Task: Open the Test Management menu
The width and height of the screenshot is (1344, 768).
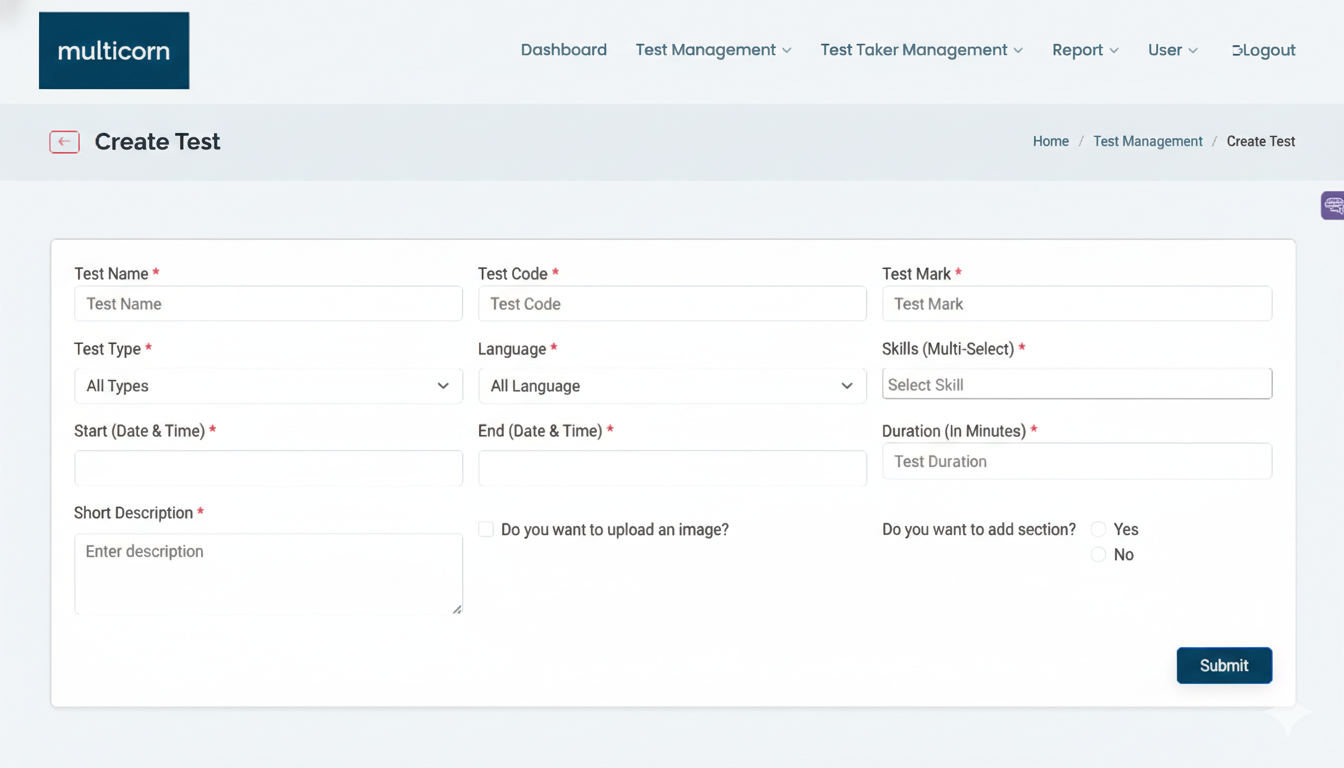Action: [x=713, y=50]
